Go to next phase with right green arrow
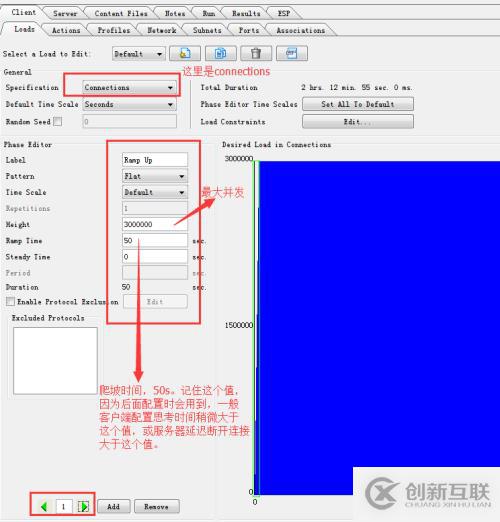This screenshot has height=522, width=500. (x=83, y=507)
